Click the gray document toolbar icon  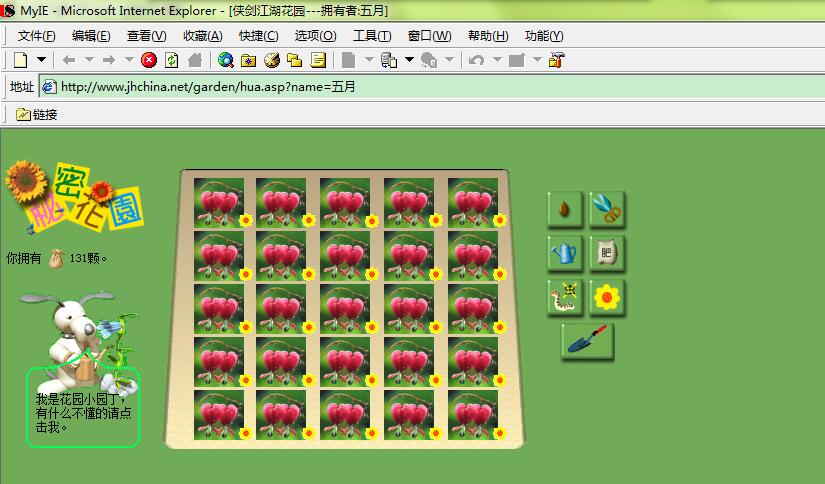point(348,60)
